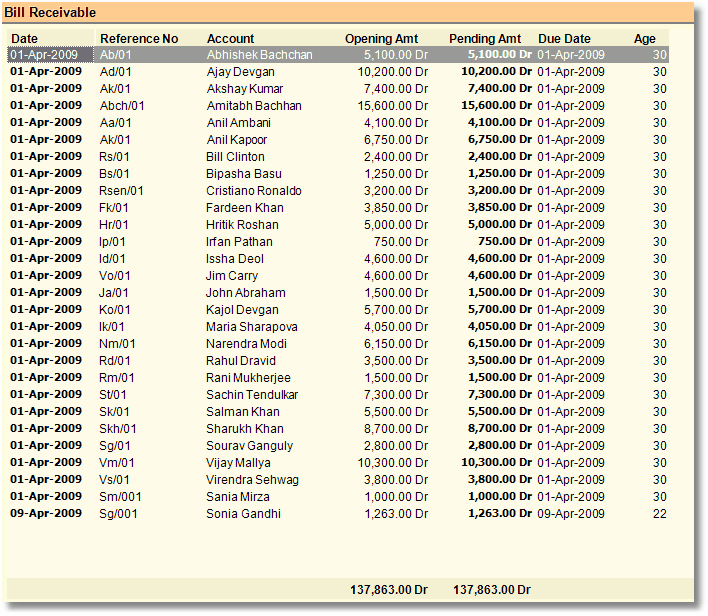Select the Akshay Kumar account entry

245,89
